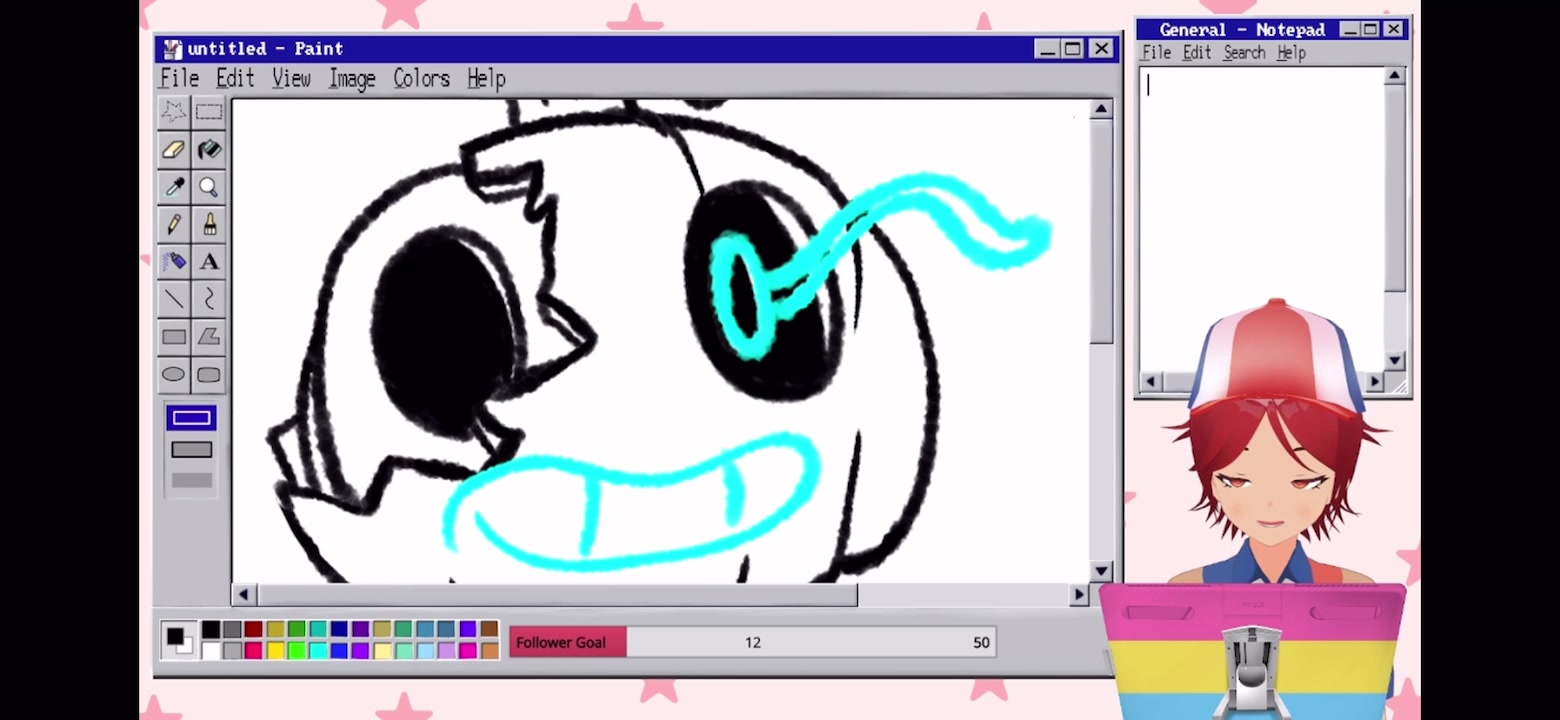Open Notepad's Search menu
The height and width of the screenshot is (720, 1560).
1244,53
